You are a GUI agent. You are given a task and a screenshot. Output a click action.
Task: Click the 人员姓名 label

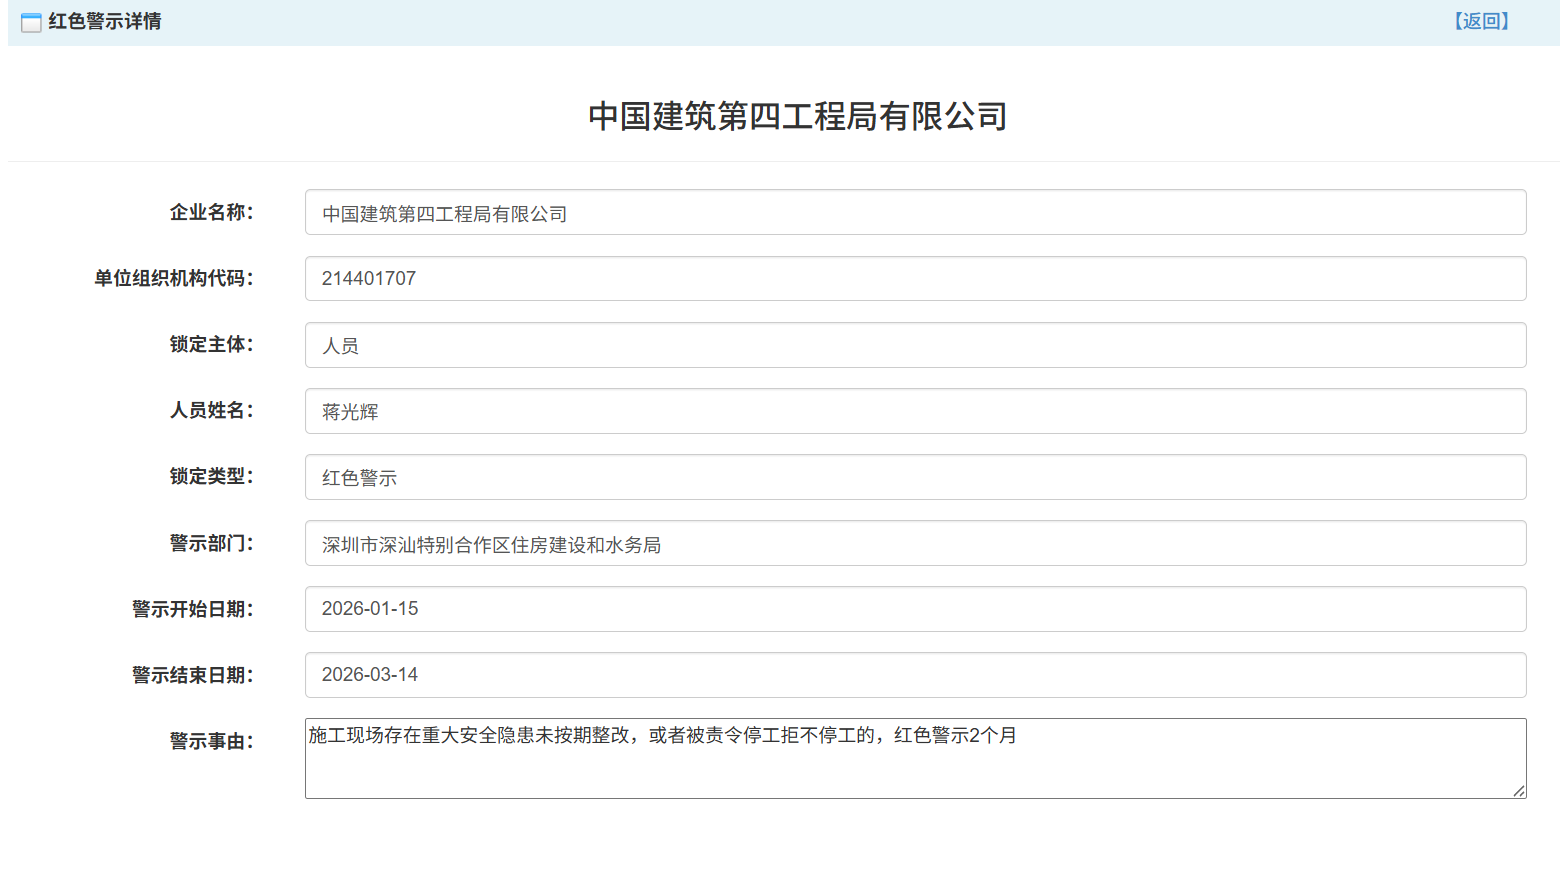[x=211, y=410]
